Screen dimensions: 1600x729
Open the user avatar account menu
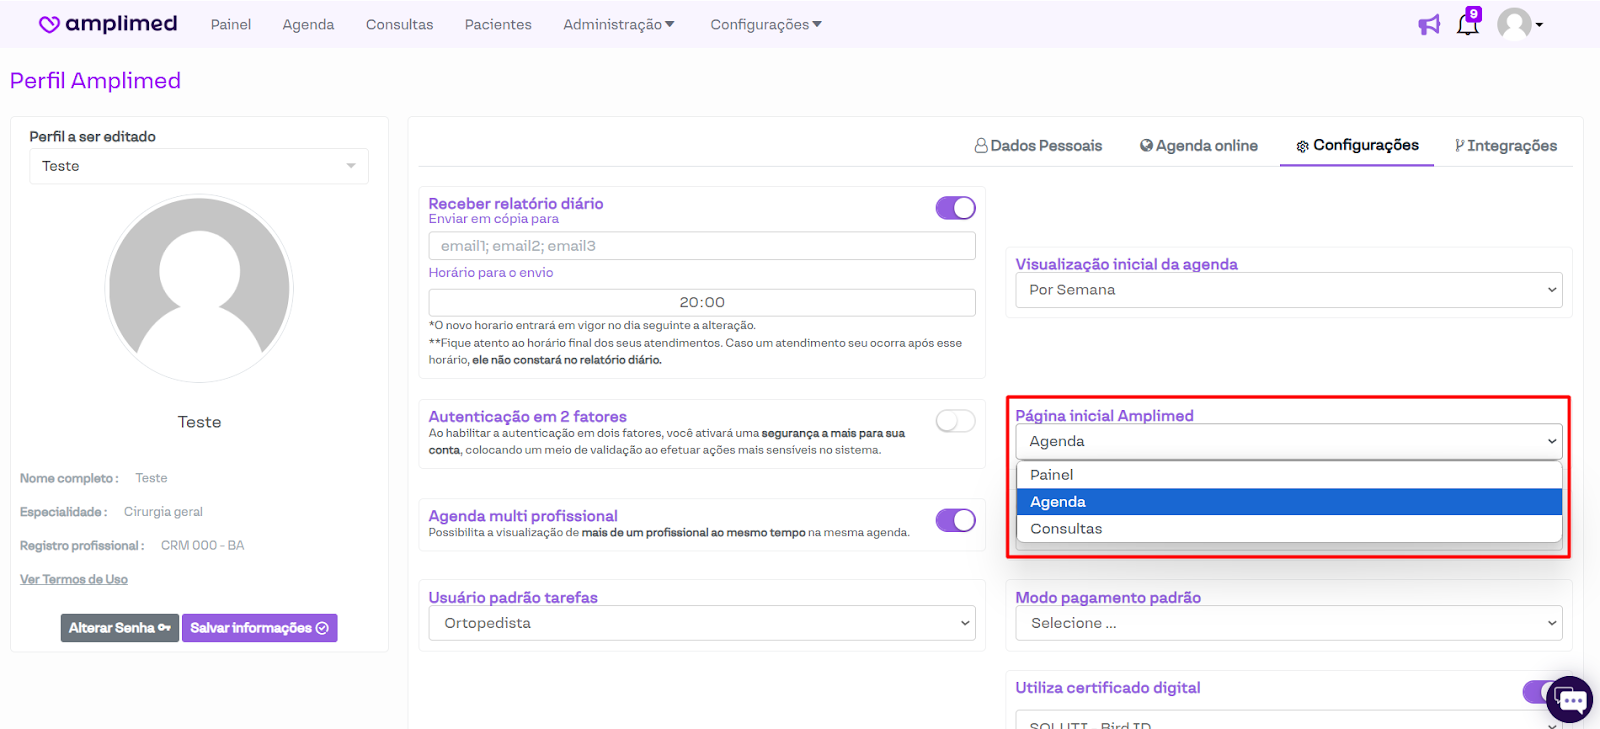click(x=1518, y=24)
